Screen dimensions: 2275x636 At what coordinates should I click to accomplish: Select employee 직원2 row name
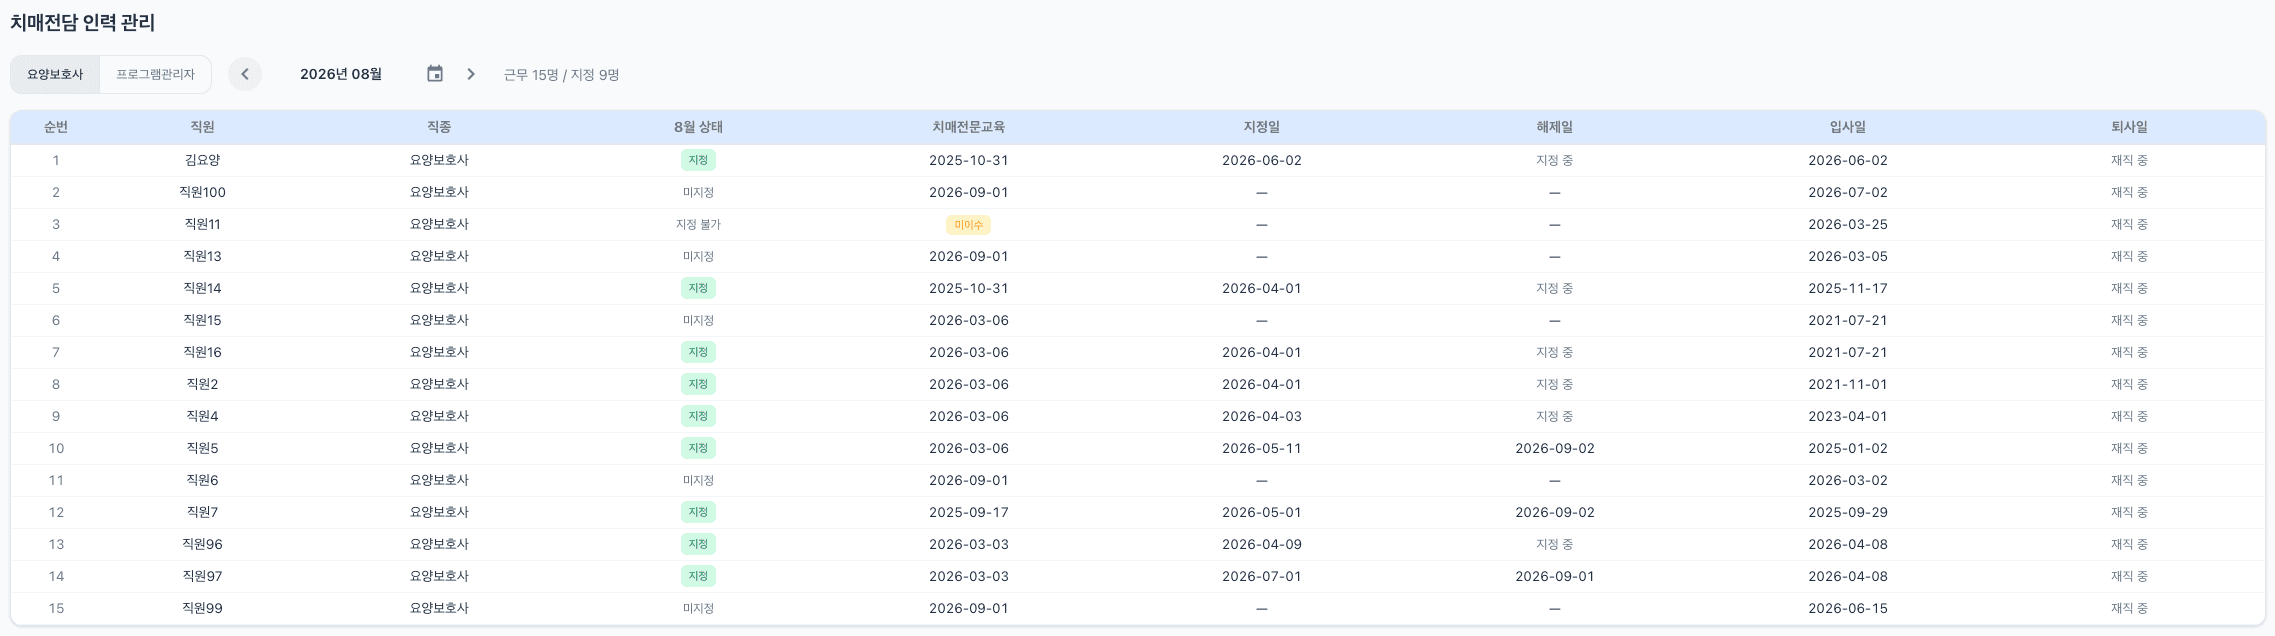pos(202,384)
